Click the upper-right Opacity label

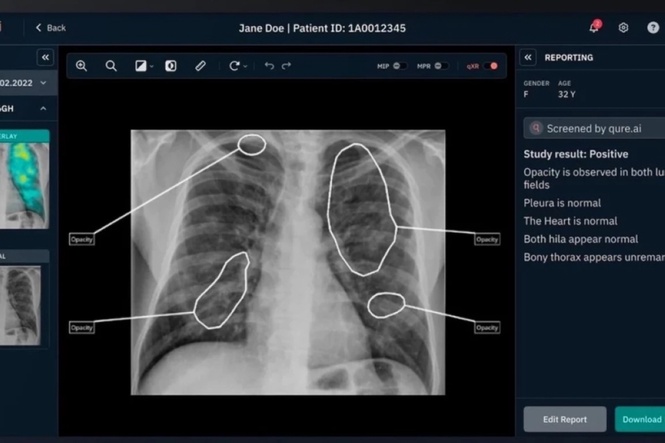487,240
